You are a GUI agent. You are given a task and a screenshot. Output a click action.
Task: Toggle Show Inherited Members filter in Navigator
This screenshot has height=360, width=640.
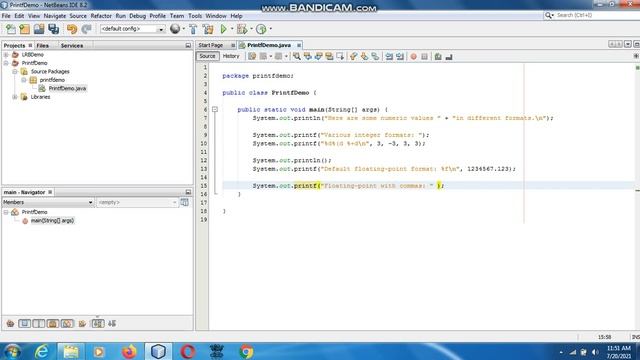[10, 323]
